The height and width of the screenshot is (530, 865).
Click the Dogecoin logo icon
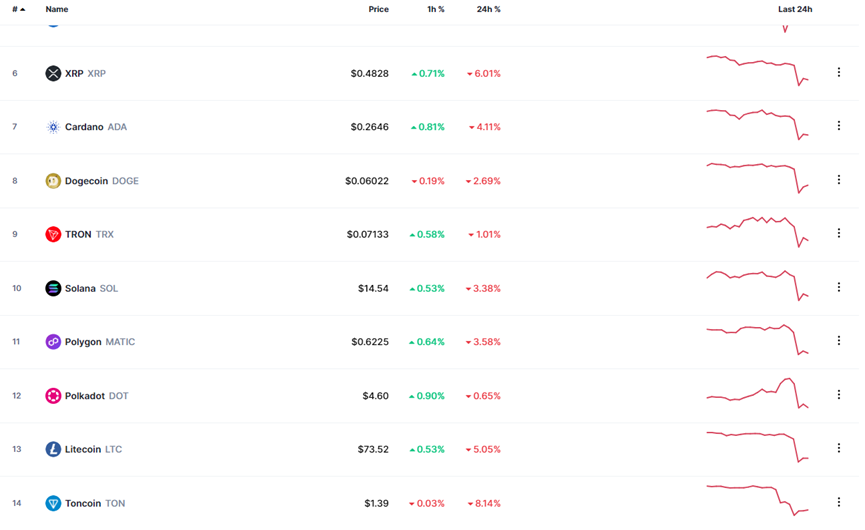click(x=53, y=181)
